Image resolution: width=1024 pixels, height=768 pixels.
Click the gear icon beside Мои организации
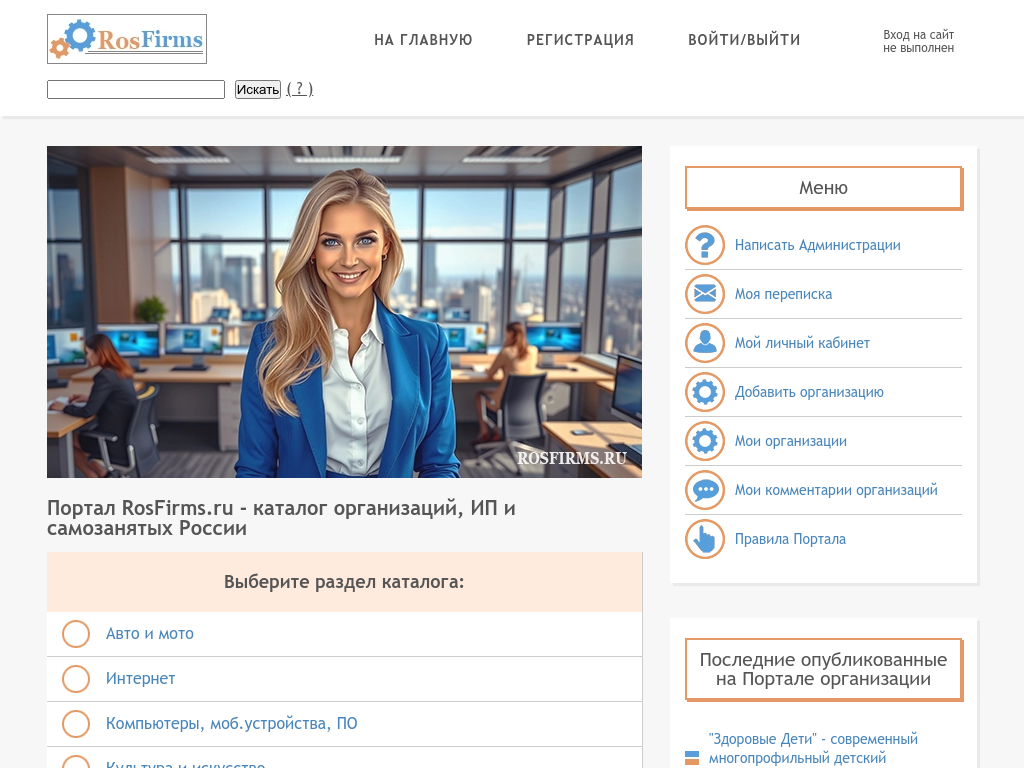(705, 441)
